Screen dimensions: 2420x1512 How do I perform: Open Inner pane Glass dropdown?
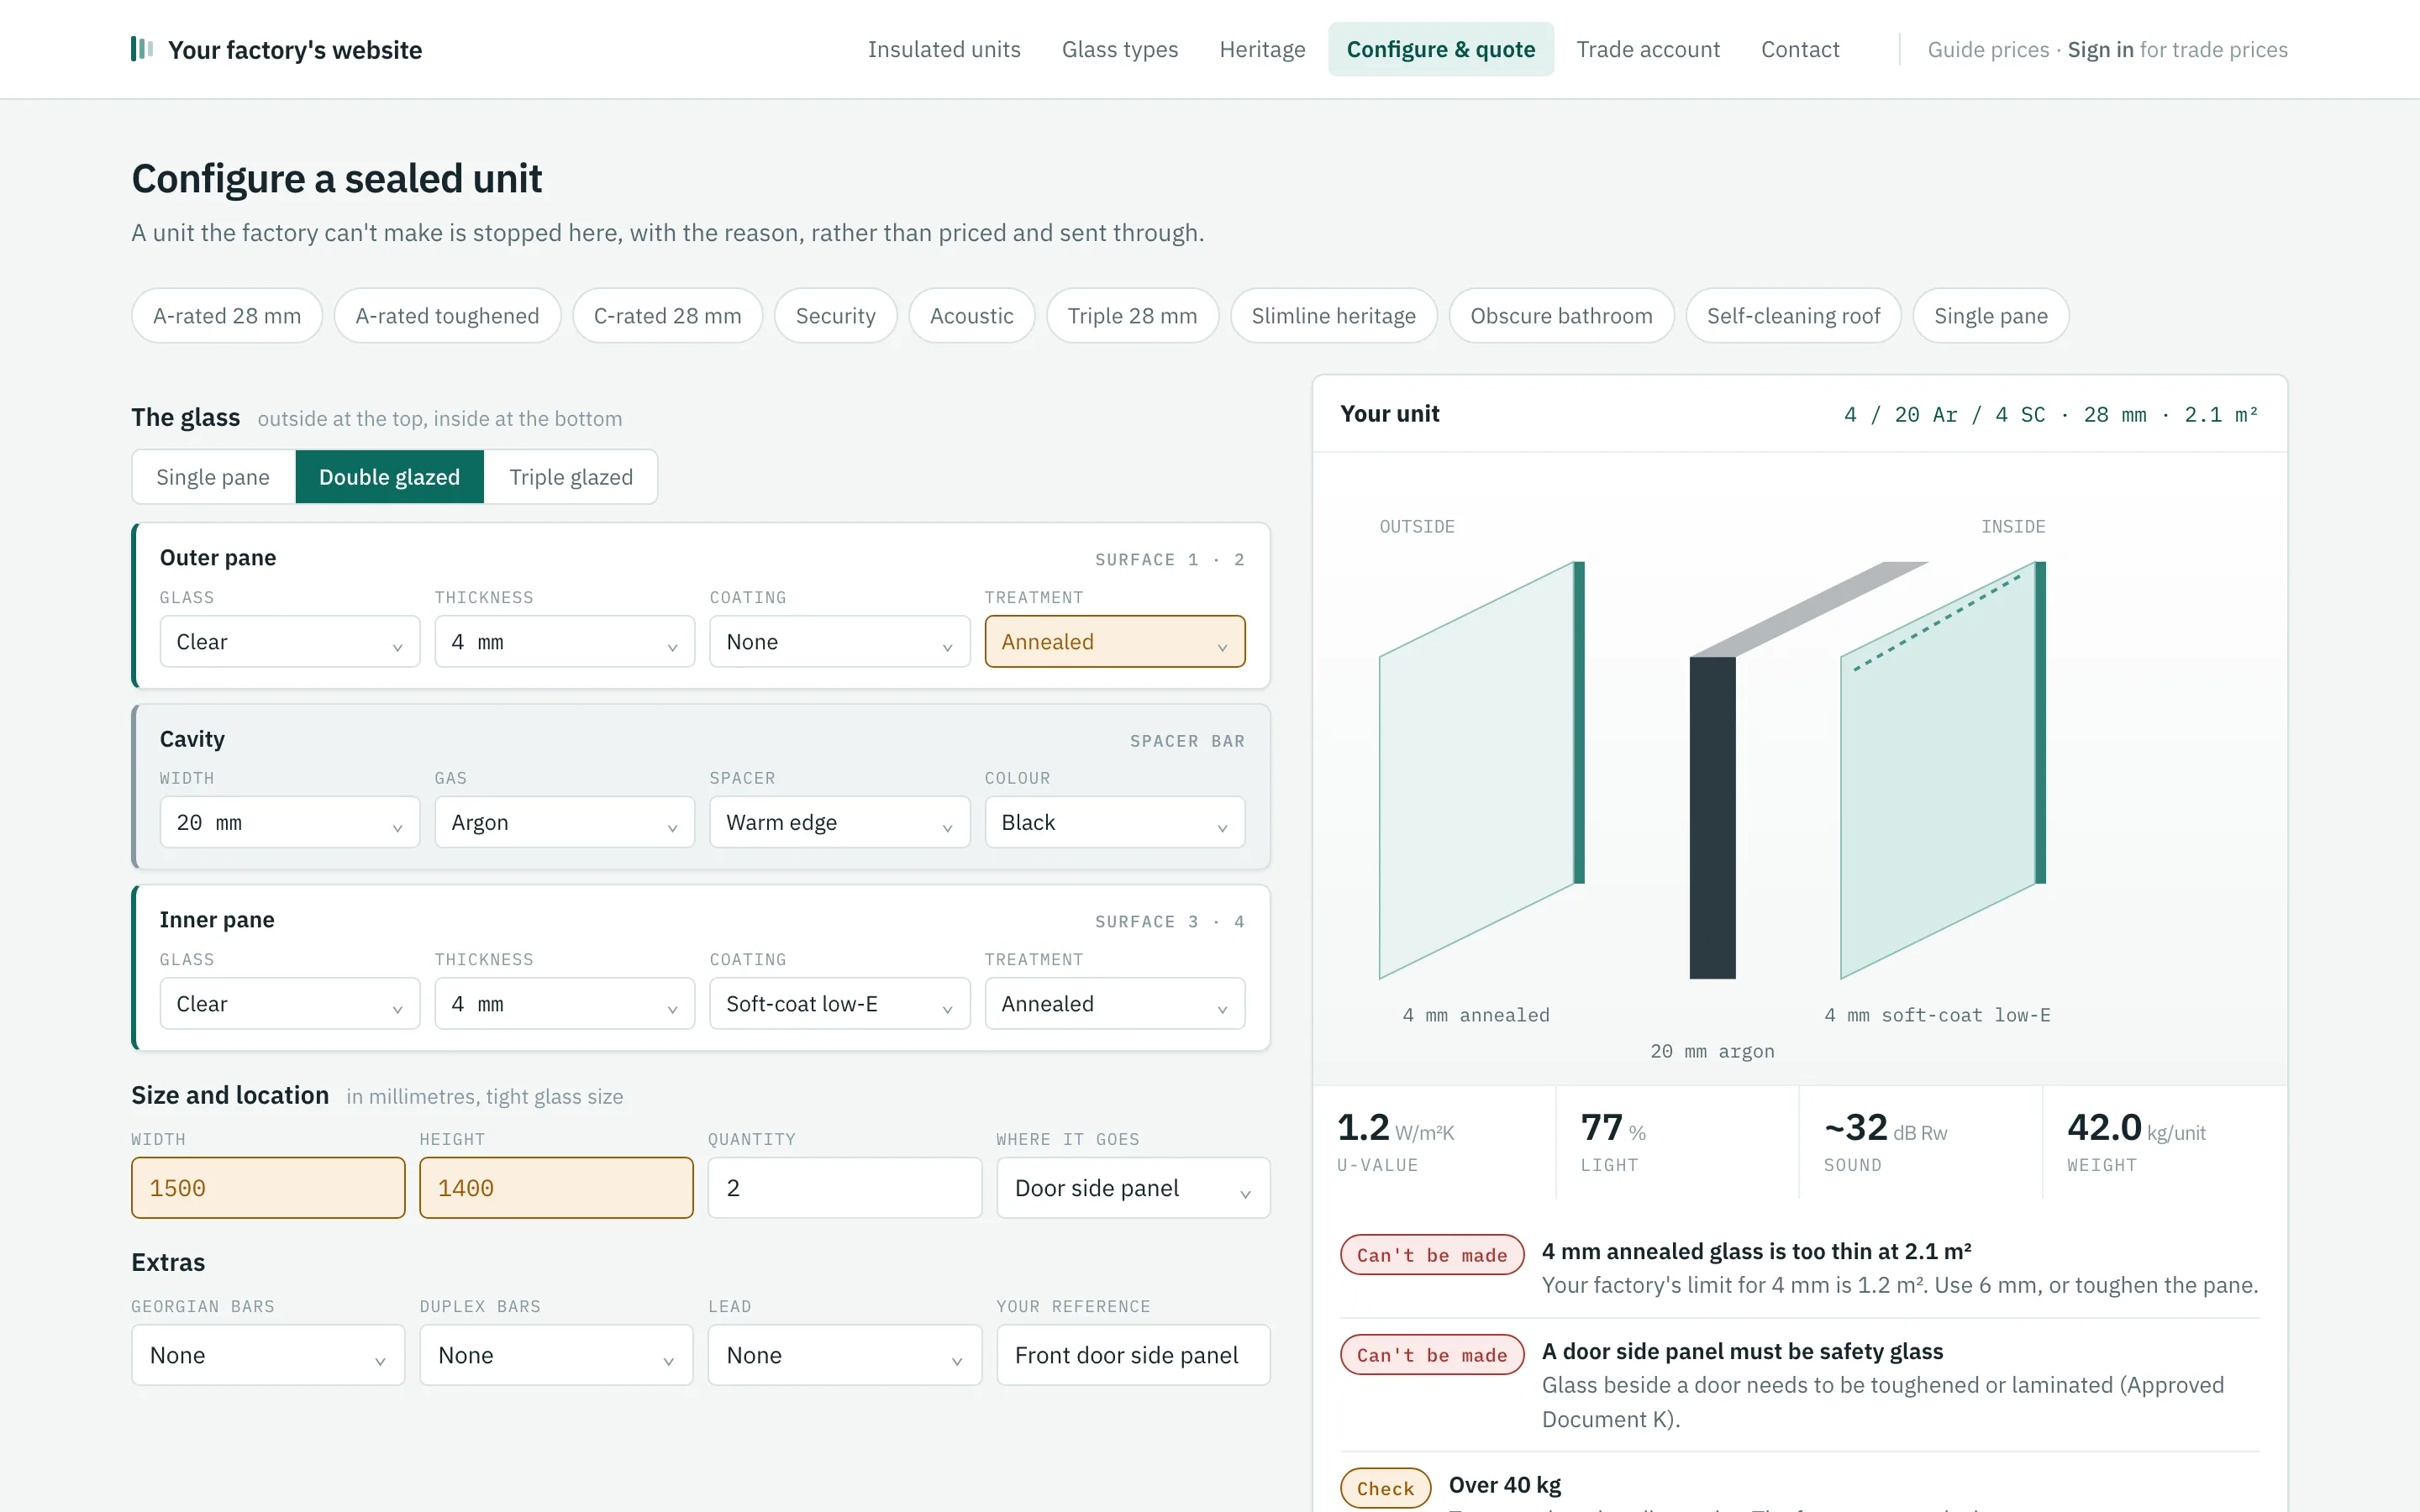[x=290, y=1003]
